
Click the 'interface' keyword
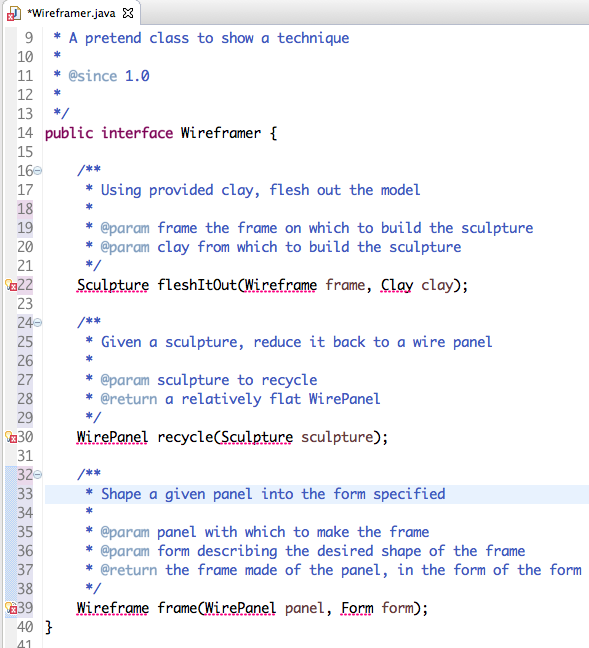tap(137, 133)
